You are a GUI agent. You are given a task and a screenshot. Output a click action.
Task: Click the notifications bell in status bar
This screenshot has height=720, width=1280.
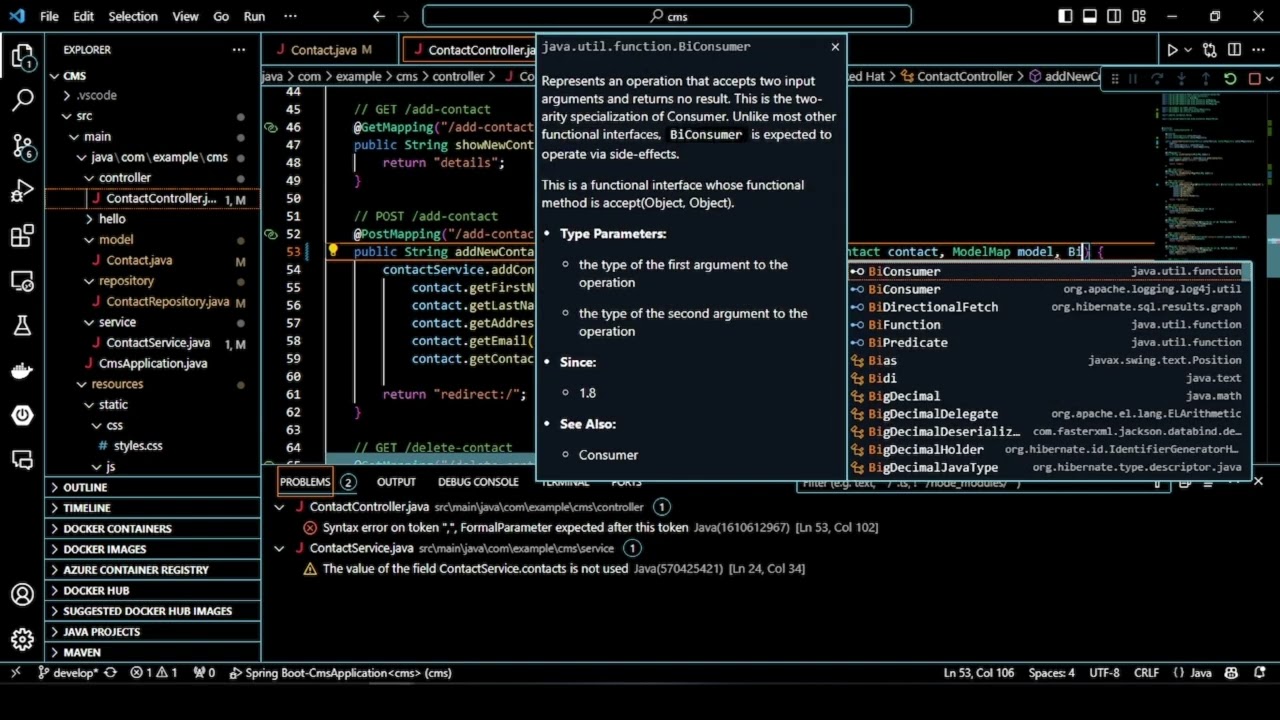click(x=1258, y=673)
